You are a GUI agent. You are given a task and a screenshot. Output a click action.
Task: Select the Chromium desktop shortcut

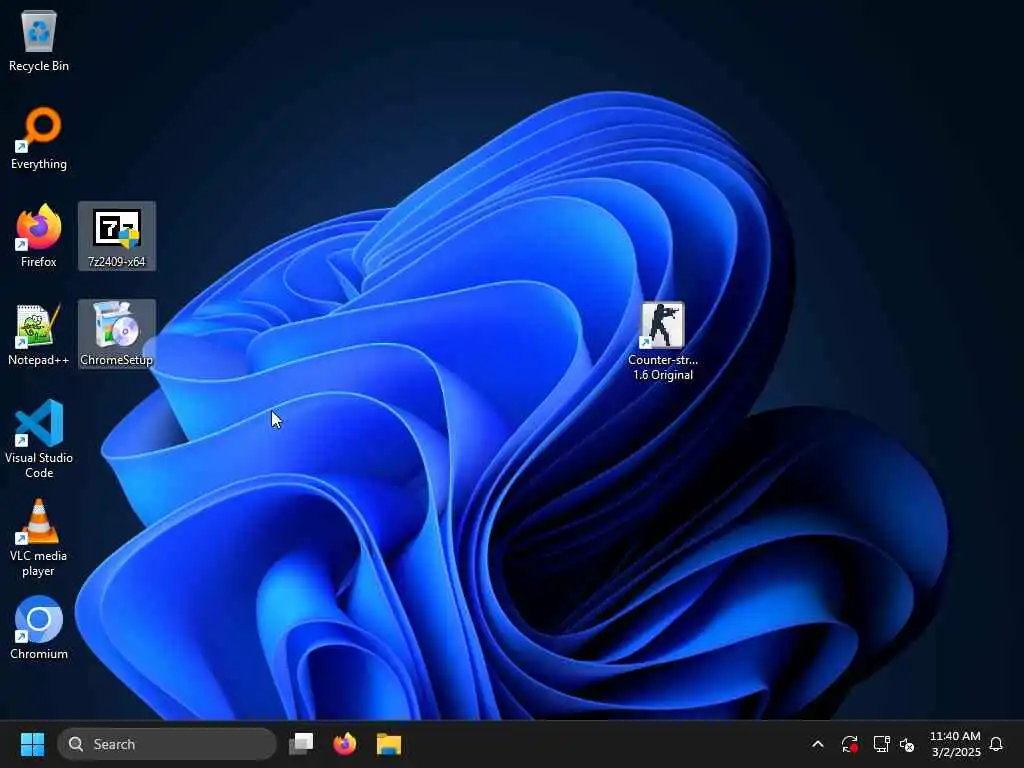point(39,628)
